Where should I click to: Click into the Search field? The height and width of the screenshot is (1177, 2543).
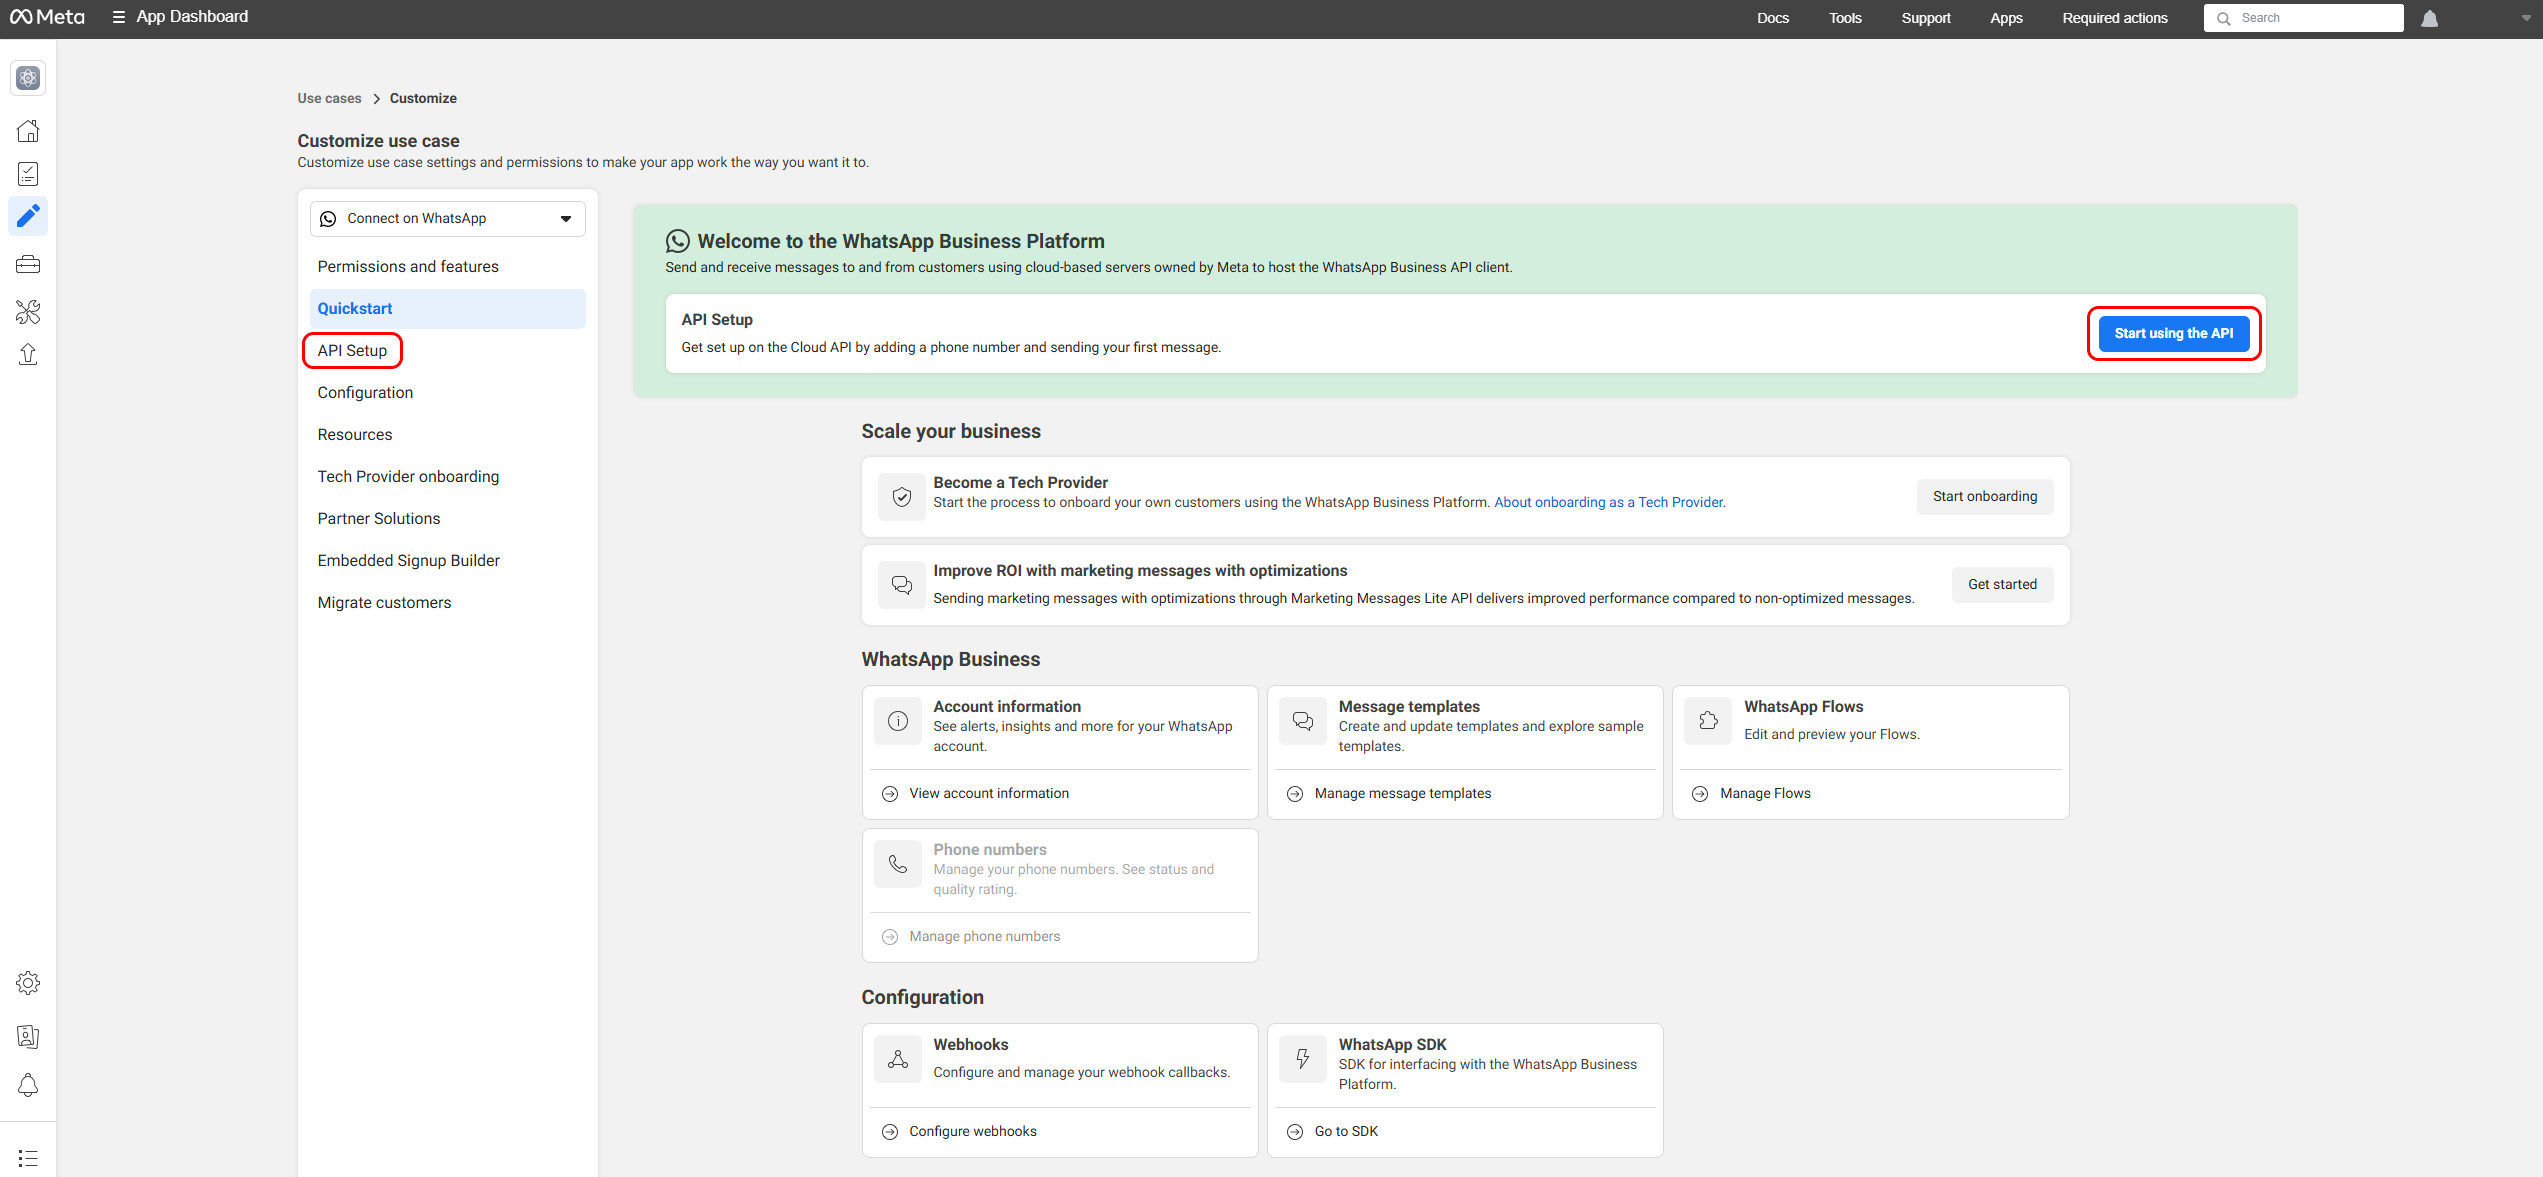2303,18
